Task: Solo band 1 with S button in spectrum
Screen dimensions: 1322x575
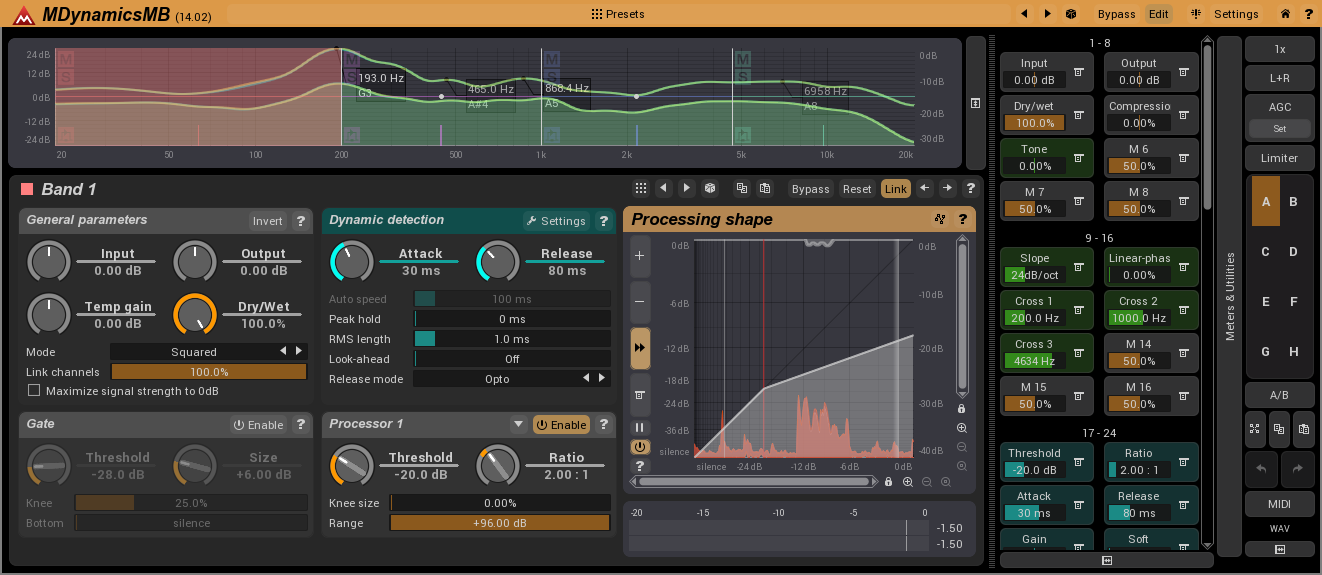Action: (x=66, y=76)
